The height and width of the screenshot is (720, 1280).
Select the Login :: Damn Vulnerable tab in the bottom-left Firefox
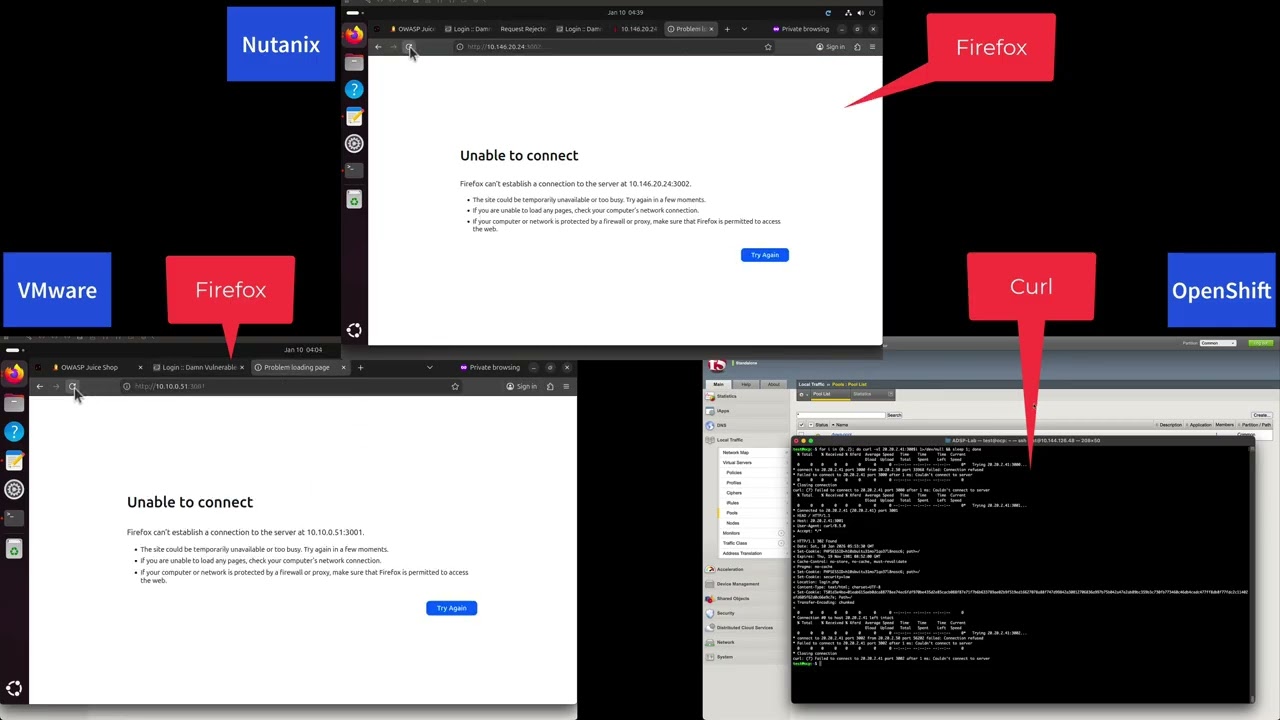(198, 367)
